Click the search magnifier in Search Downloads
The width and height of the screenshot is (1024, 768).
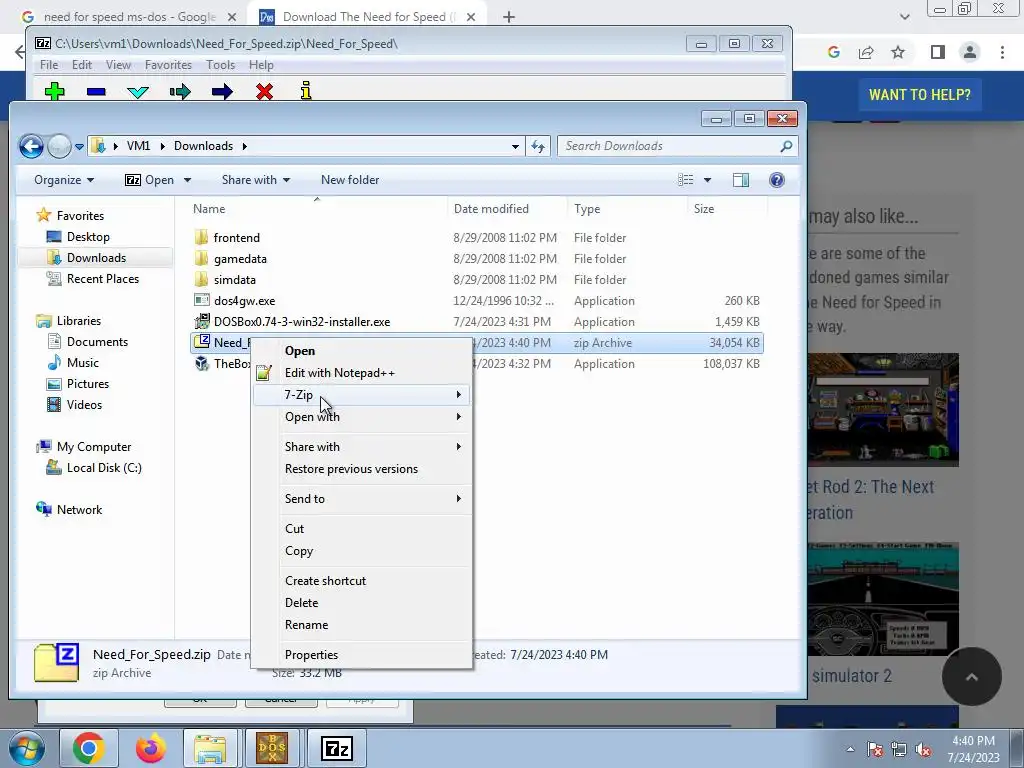[786, 146]
